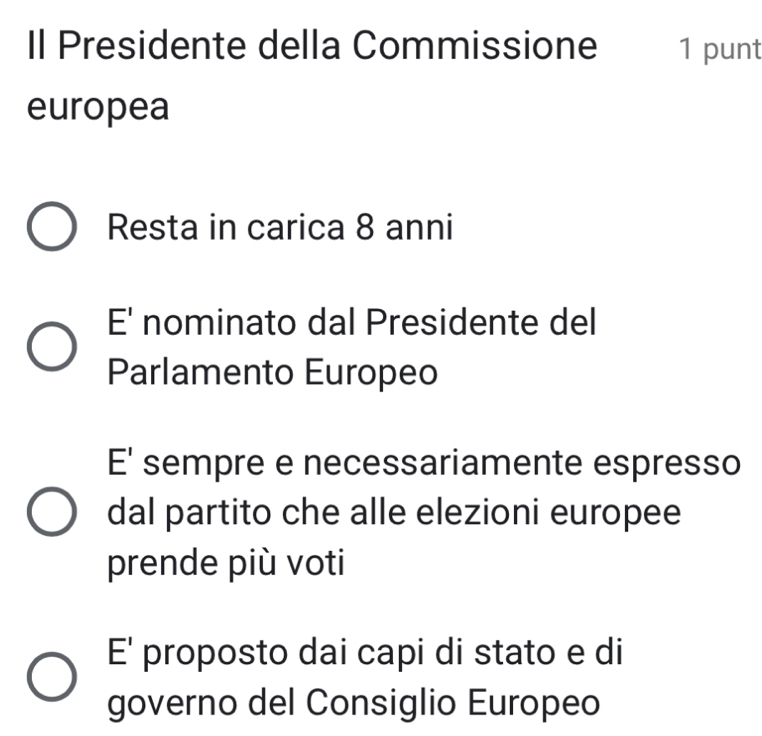Click the line "E' sempre e necessariamente espresso"

pyautogui.click(x=426, y=465)
